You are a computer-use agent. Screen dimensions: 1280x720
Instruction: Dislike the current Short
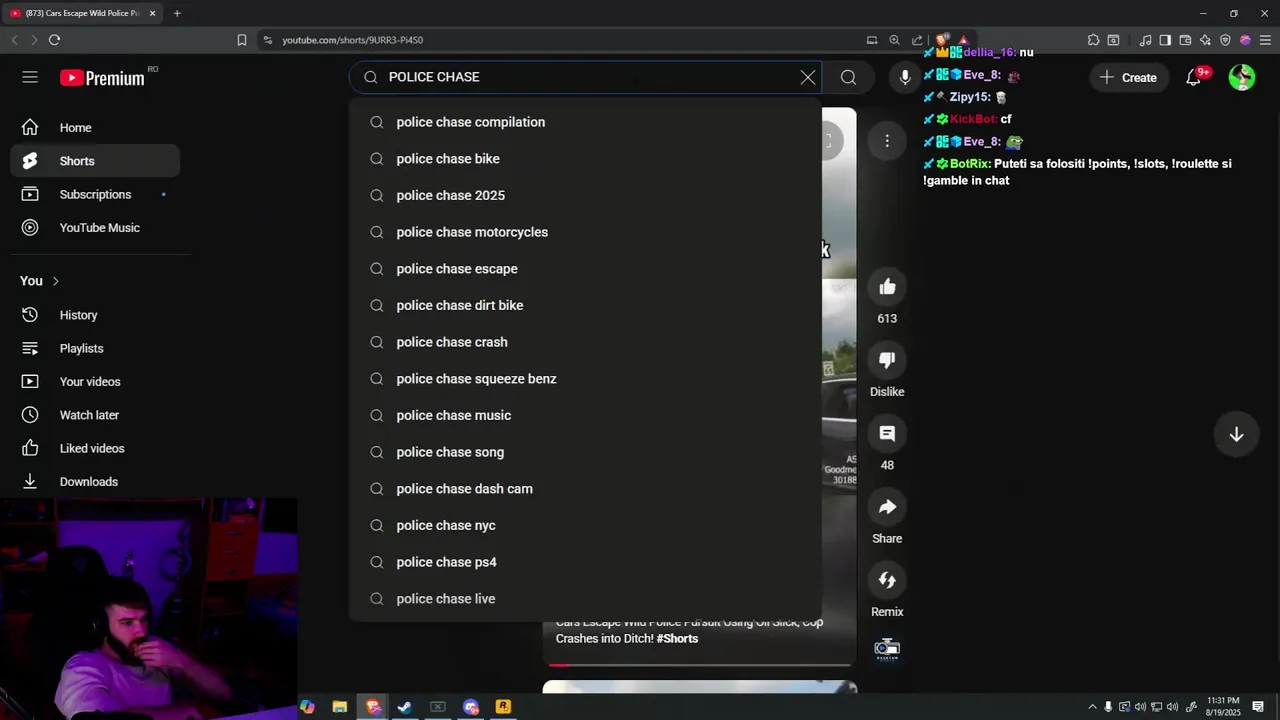887,360
